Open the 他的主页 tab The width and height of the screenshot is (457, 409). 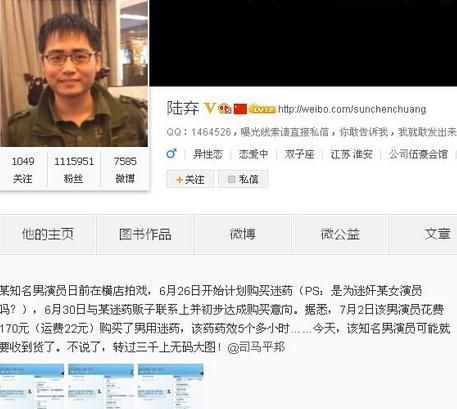coord(48,234)
